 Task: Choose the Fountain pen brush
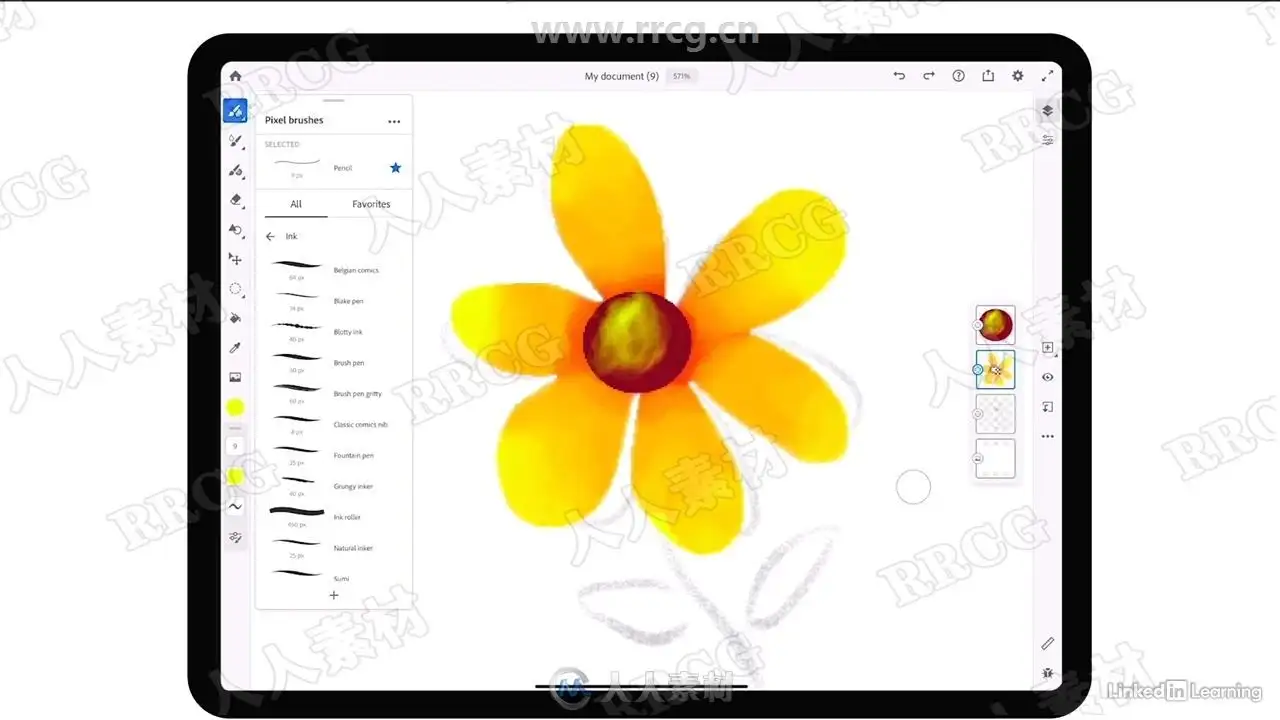coord(333,456)
